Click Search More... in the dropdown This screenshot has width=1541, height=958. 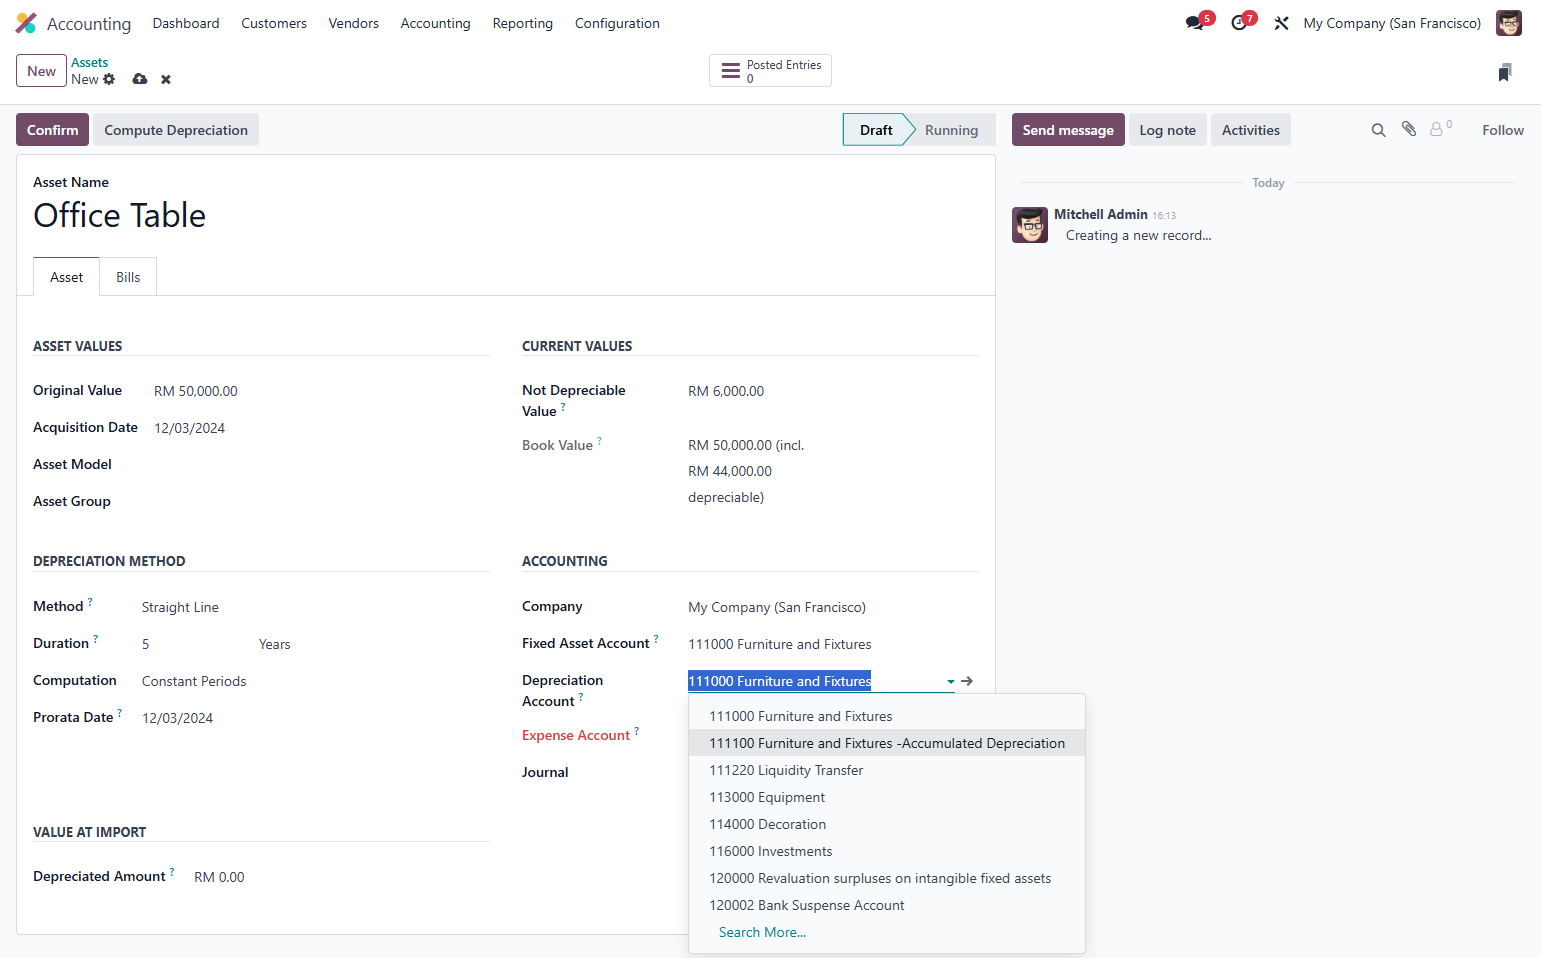pyautogui.click(x=762, y=932)
